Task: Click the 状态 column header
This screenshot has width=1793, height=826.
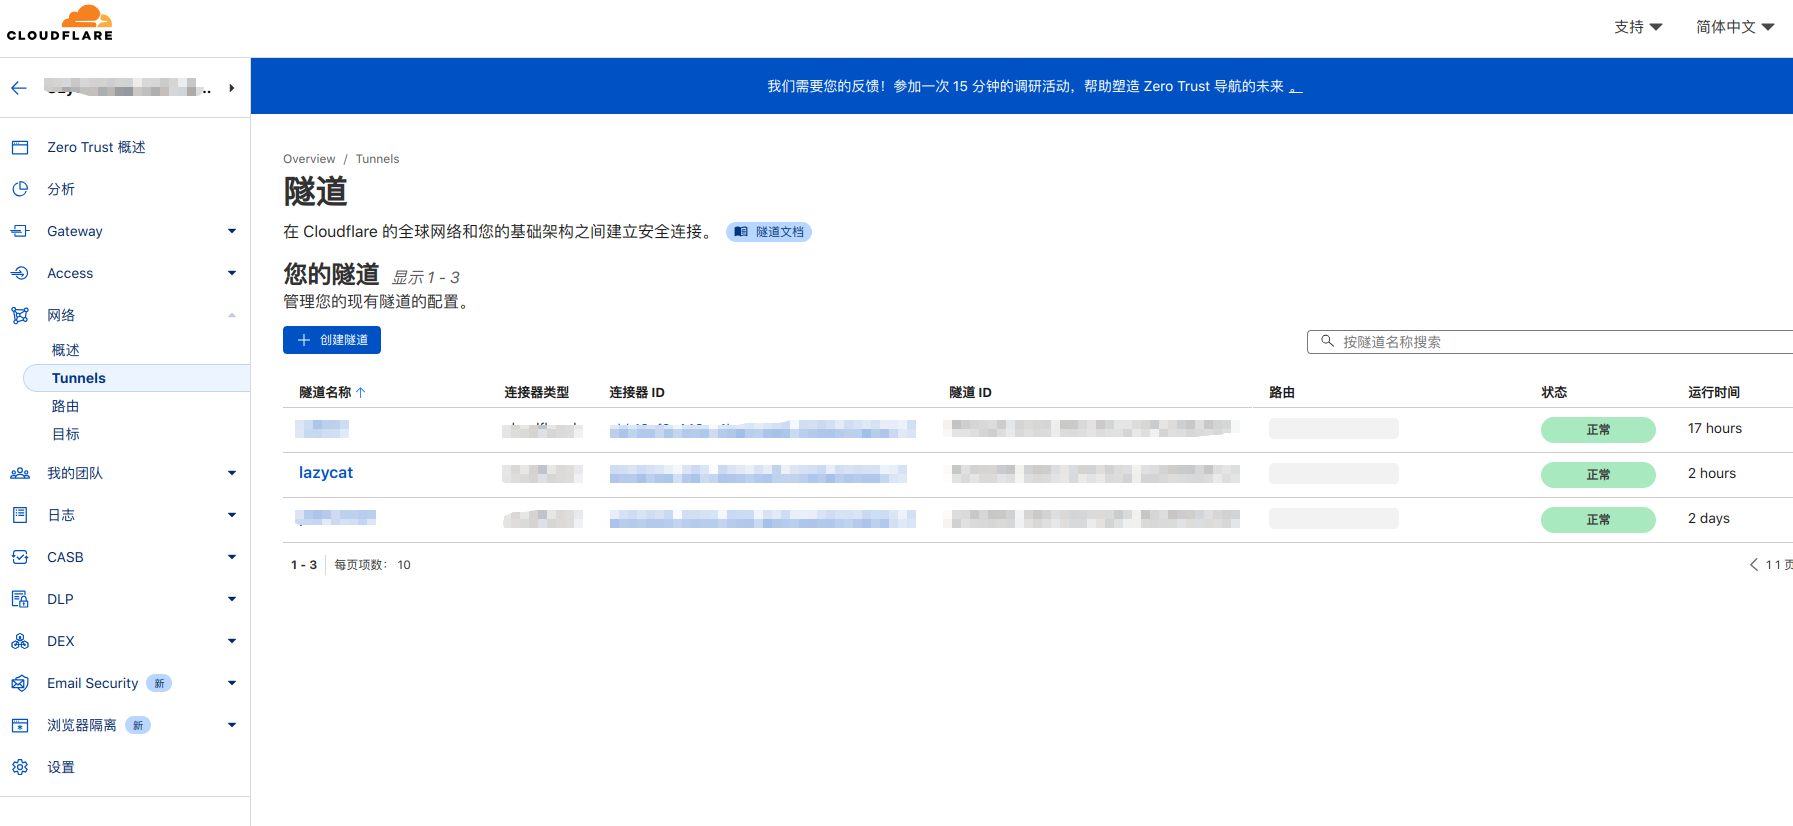Action: pos(1554,392)
